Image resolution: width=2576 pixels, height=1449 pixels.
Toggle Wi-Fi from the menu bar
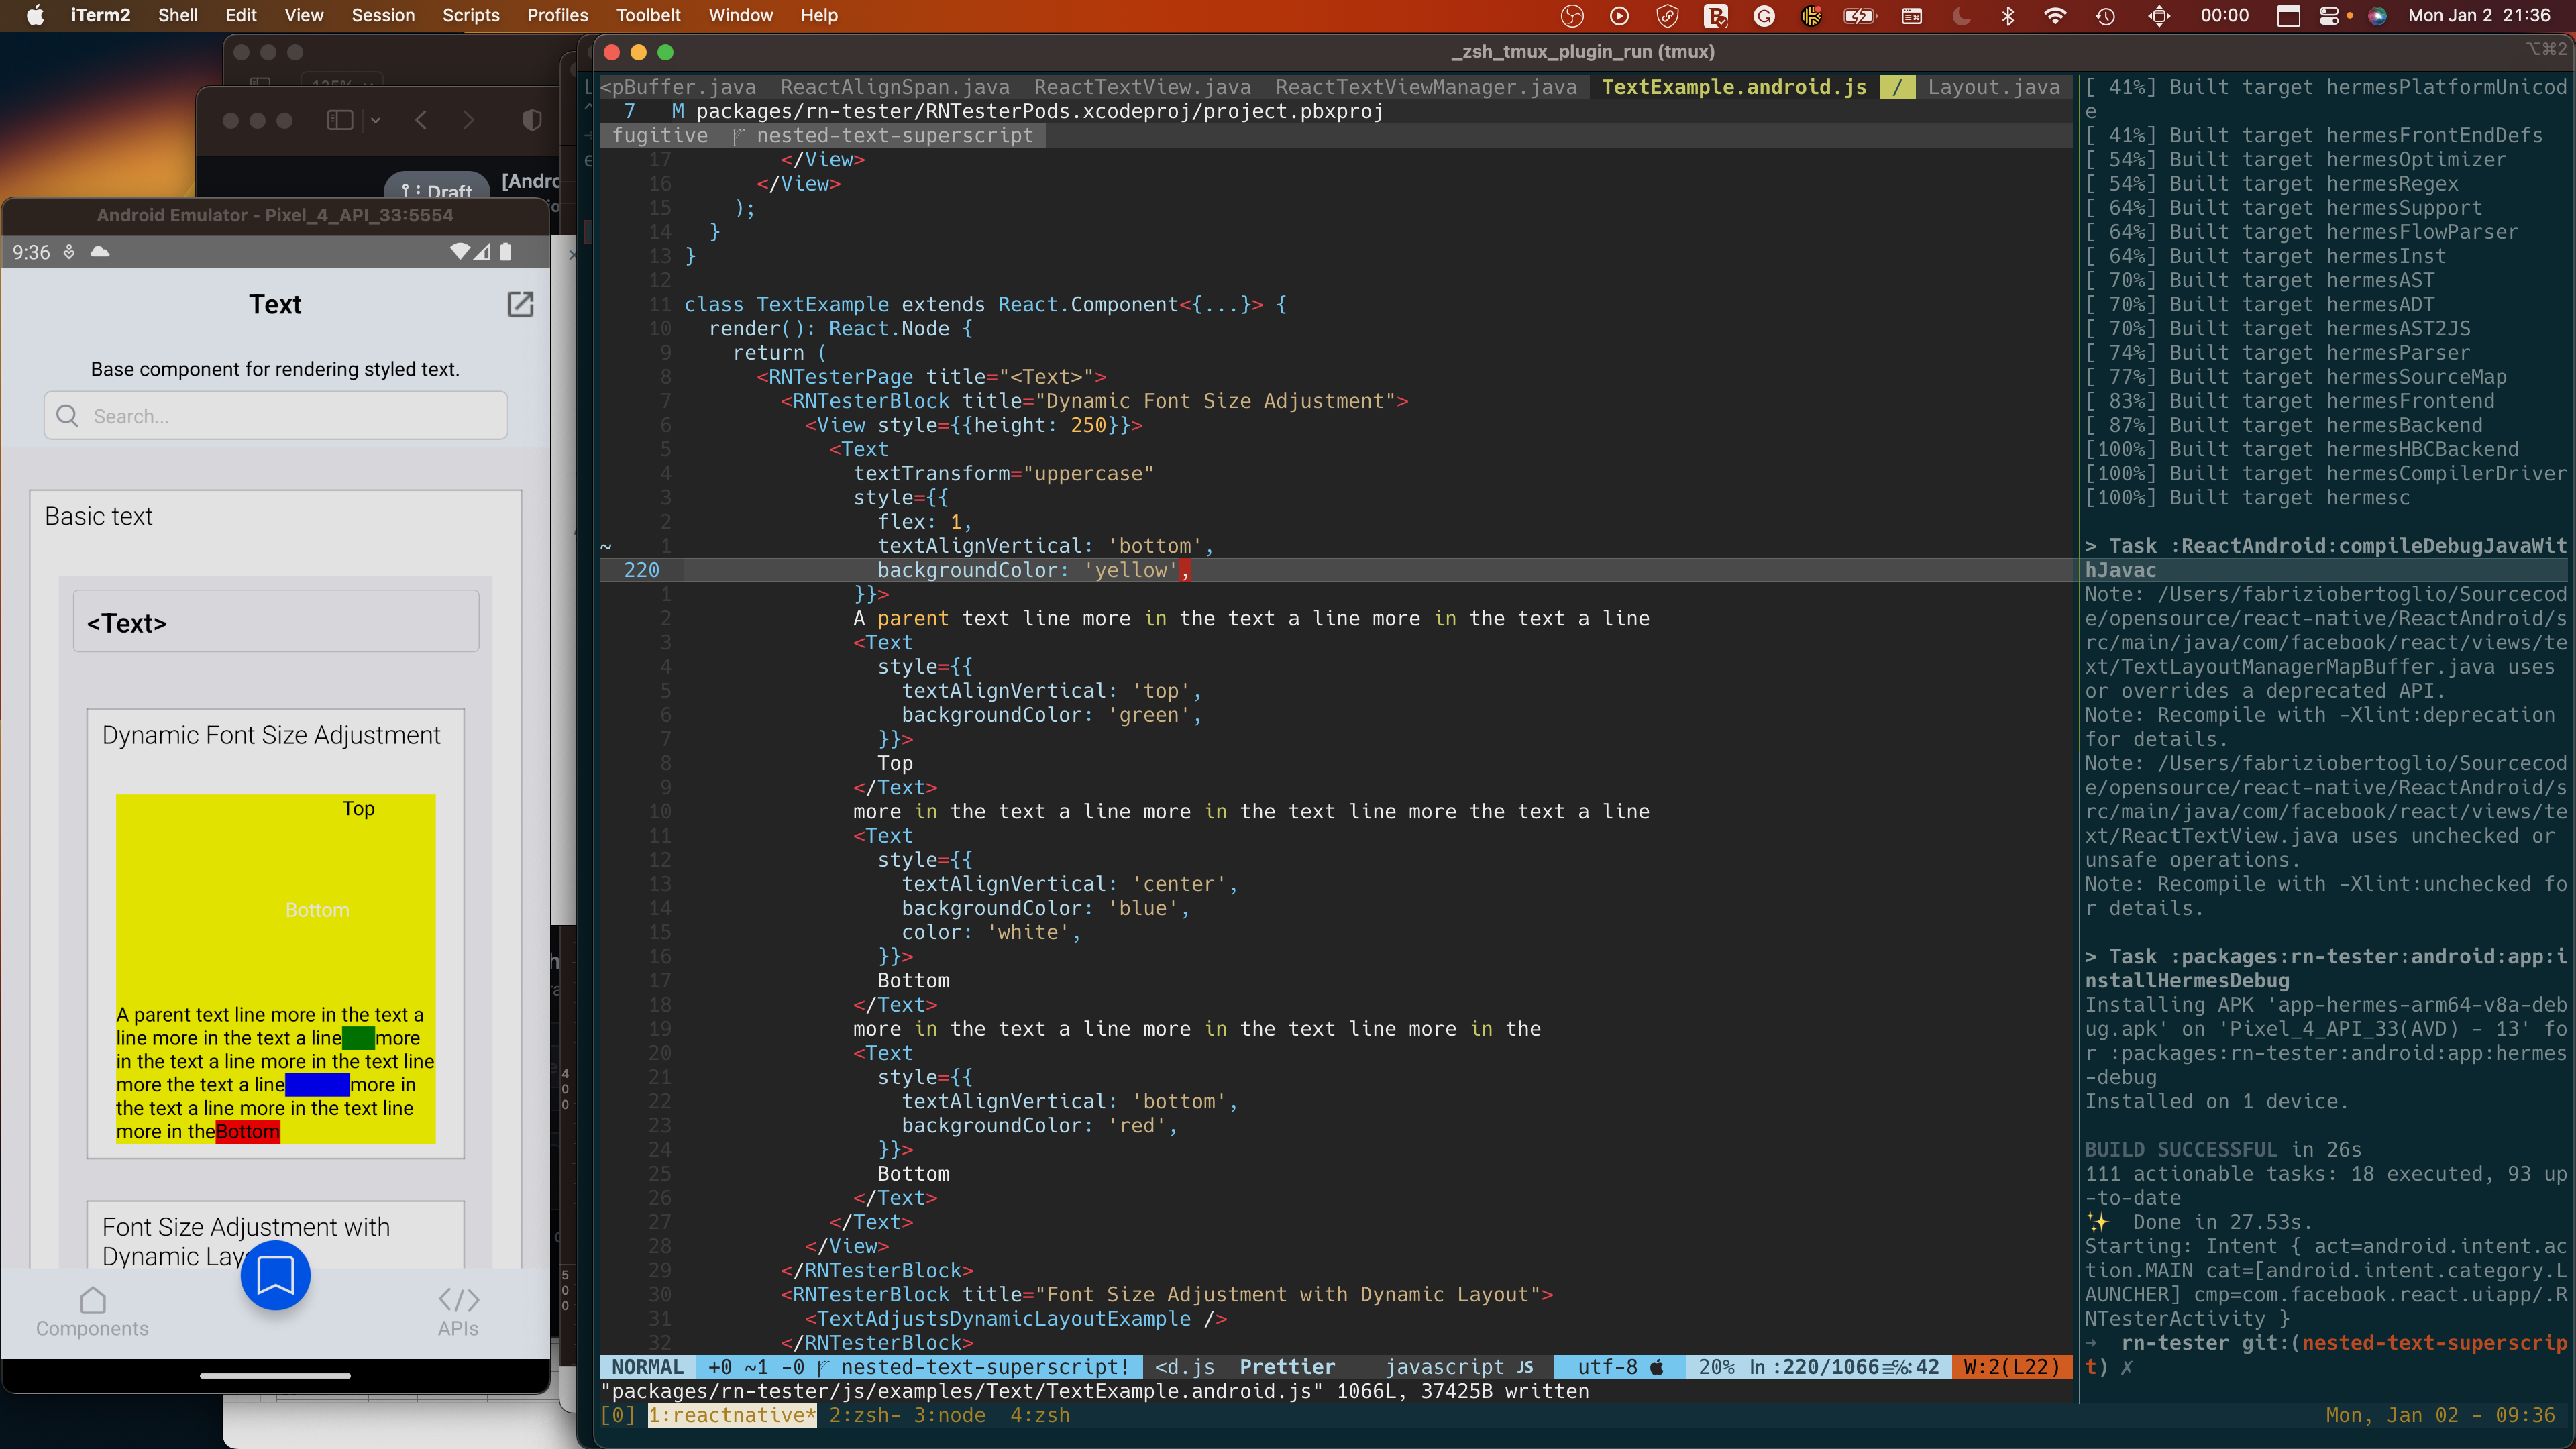[x=2055, y=16]
